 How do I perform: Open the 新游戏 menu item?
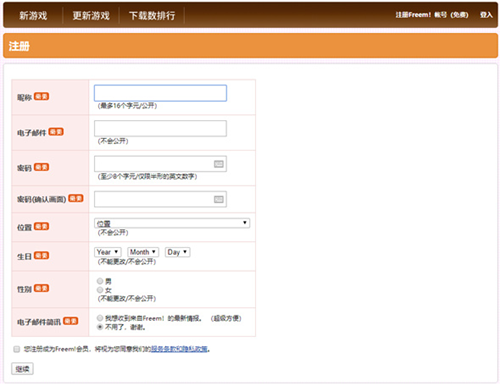click(33, 15)
